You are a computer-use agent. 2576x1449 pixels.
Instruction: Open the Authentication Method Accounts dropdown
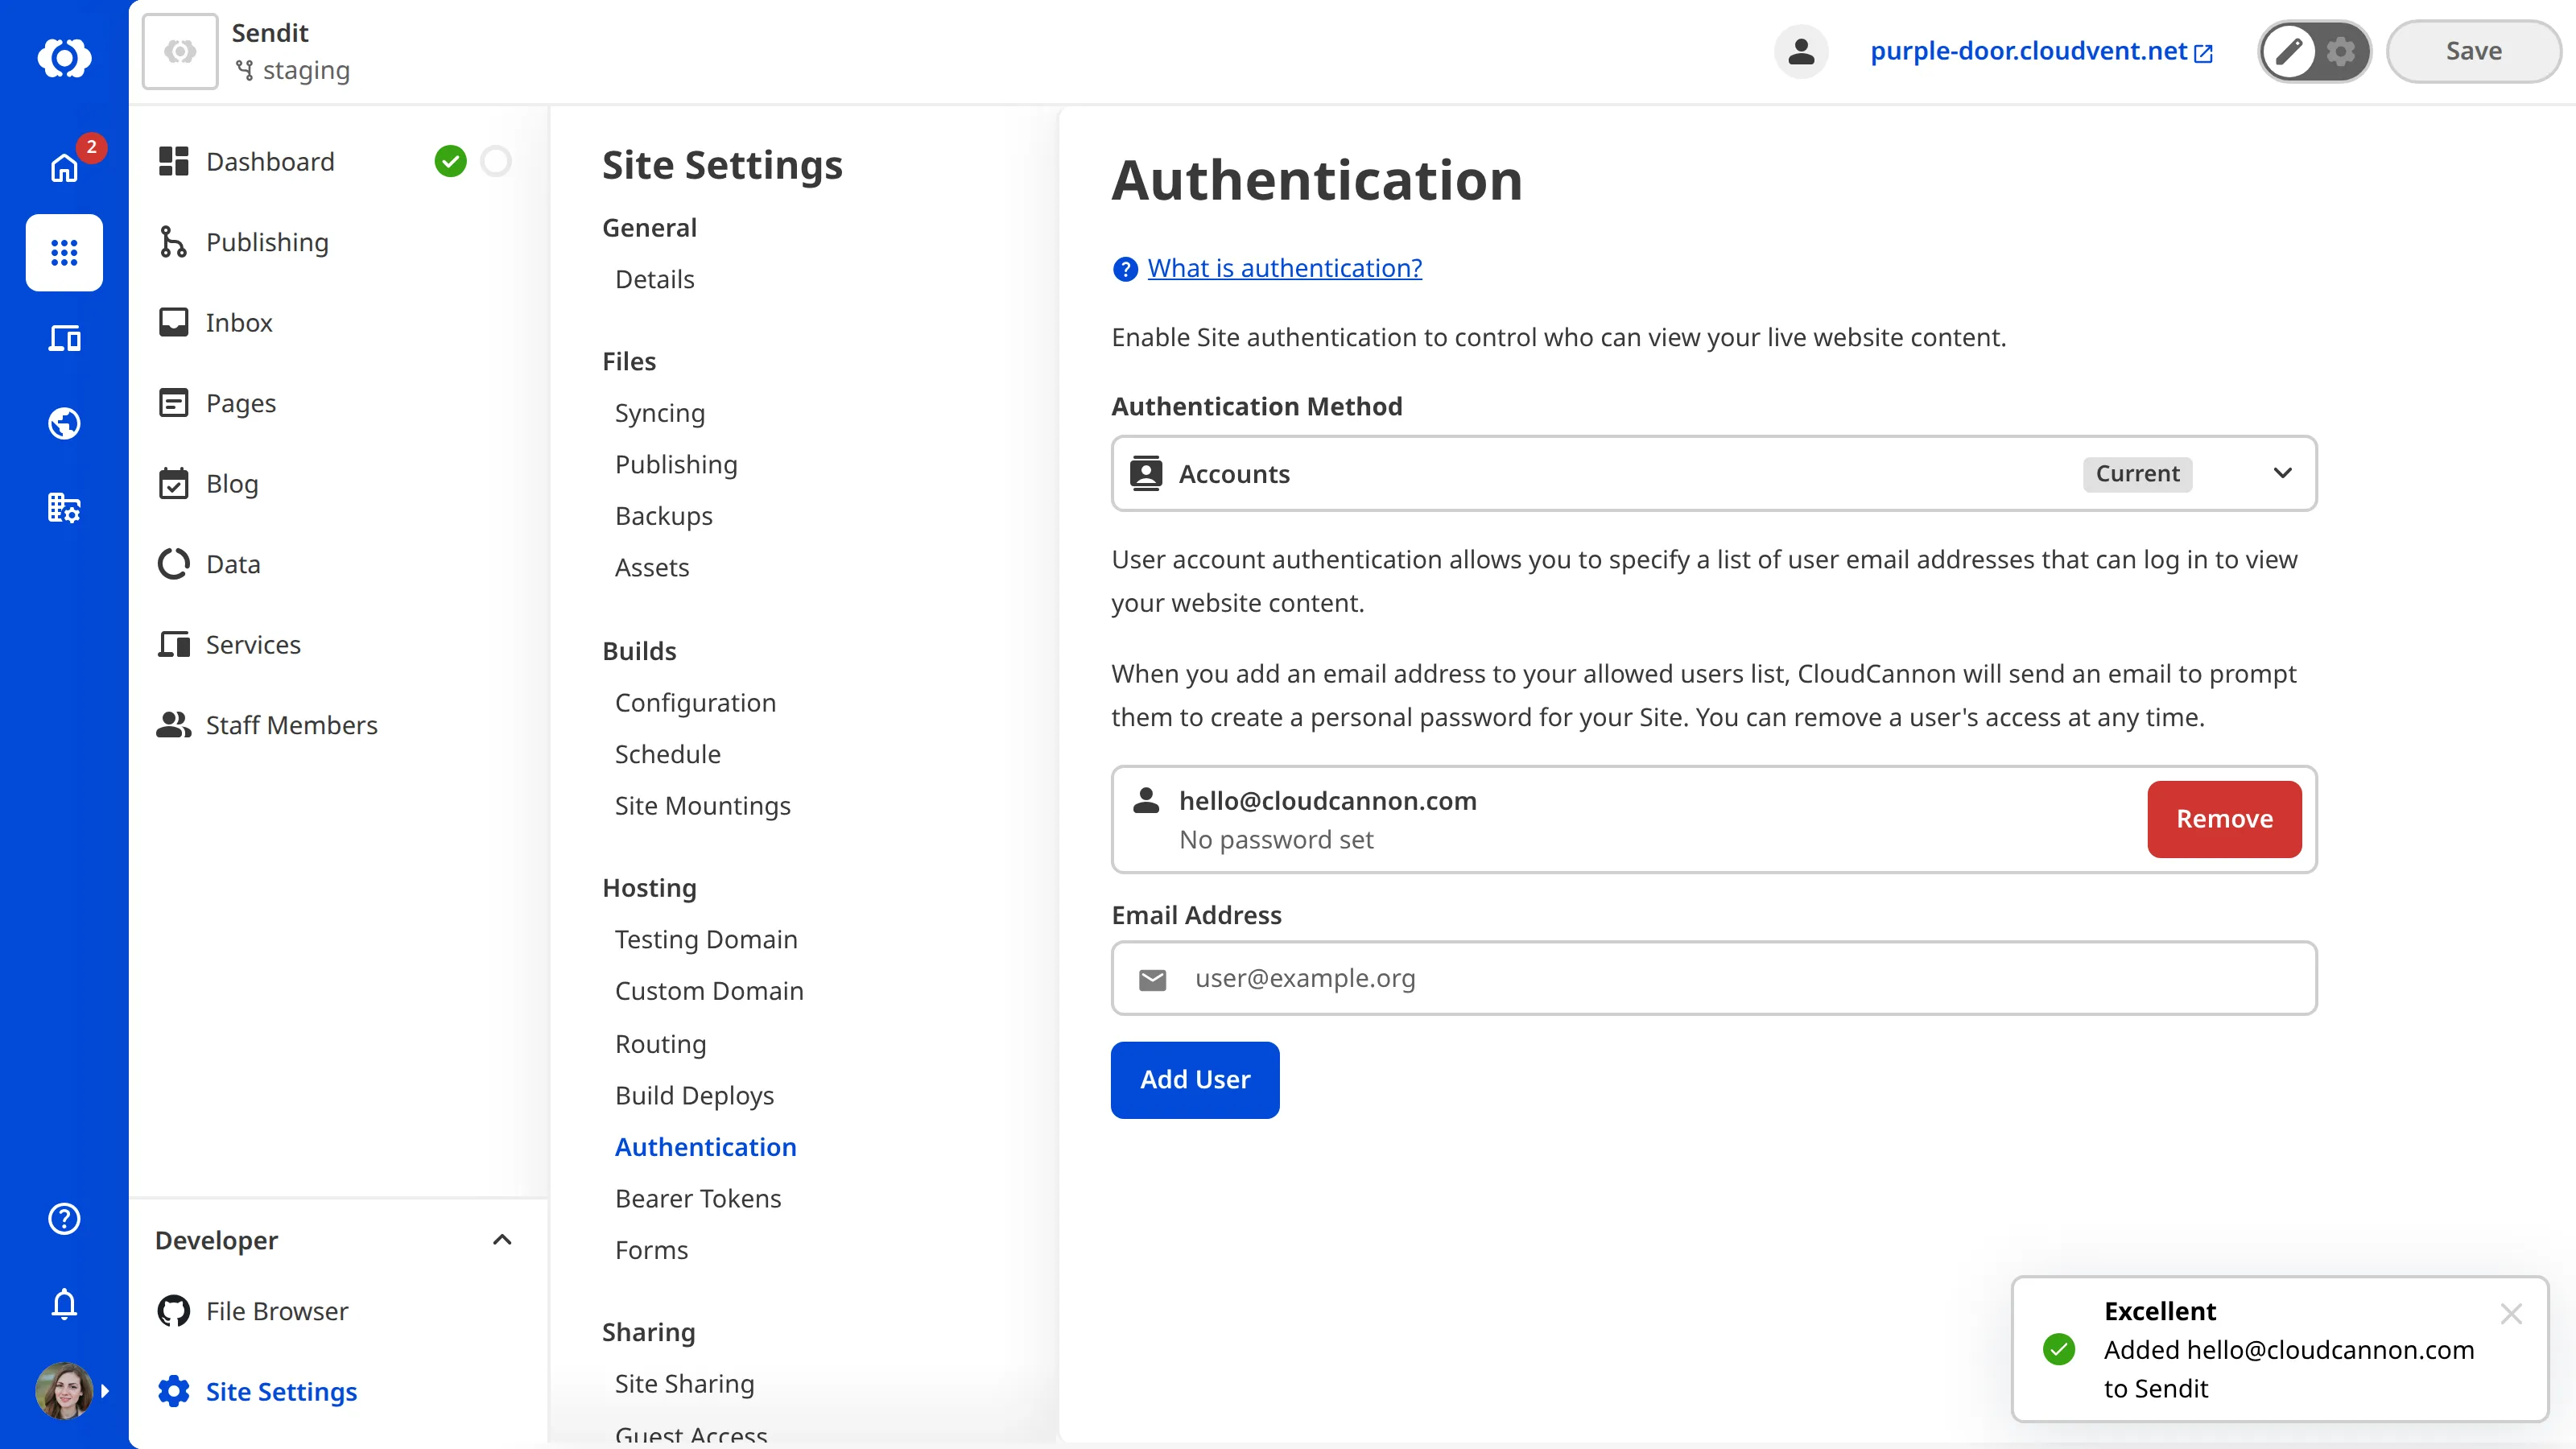(x=1714, y=473)
